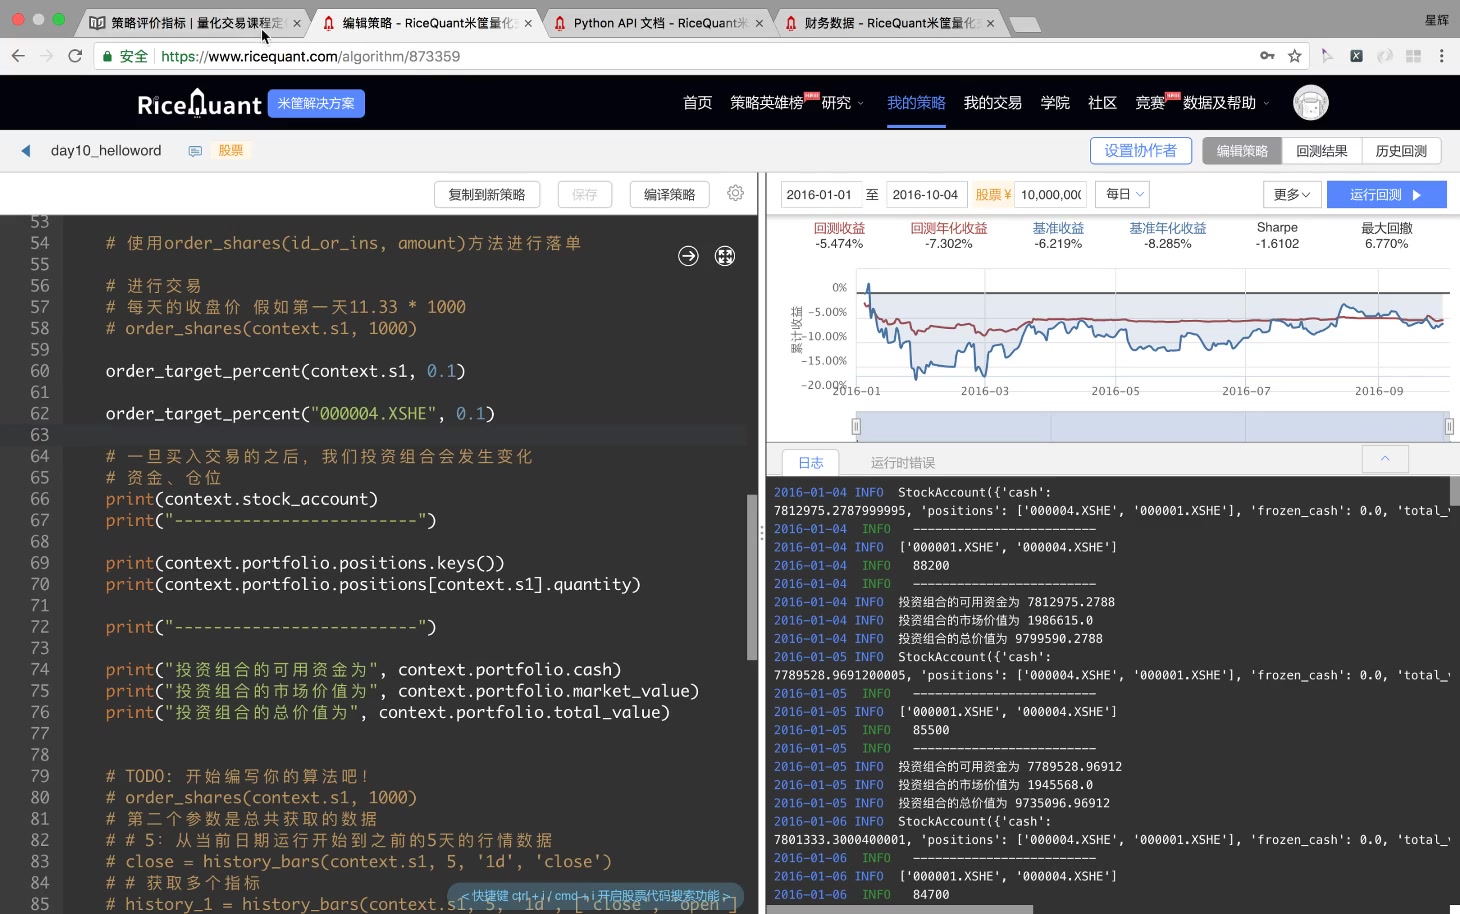Open 我的交易 navigation item
Image resolution: width=1460 pixels, height=914 pixels.
tap(992, 103)
